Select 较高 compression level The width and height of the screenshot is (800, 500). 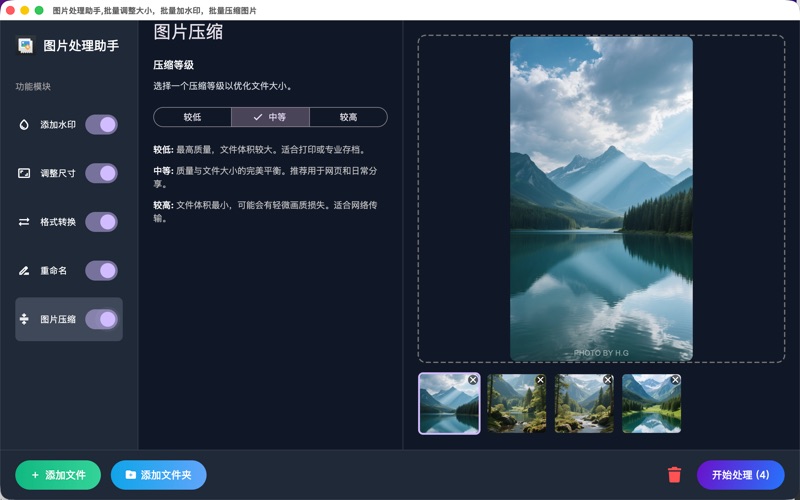pos(348,117)
